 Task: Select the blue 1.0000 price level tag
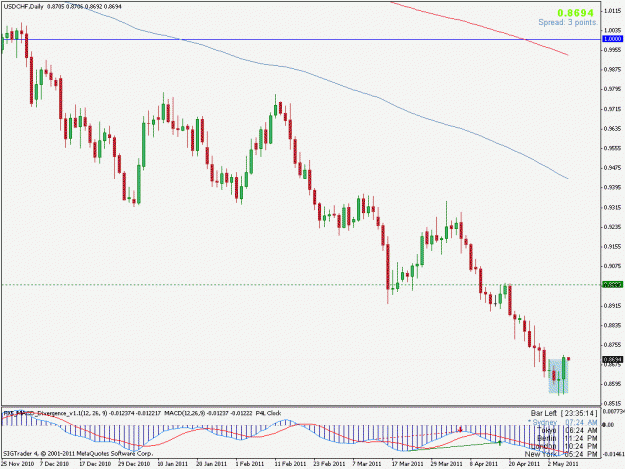pyautogui.click(x=613, y=39)
